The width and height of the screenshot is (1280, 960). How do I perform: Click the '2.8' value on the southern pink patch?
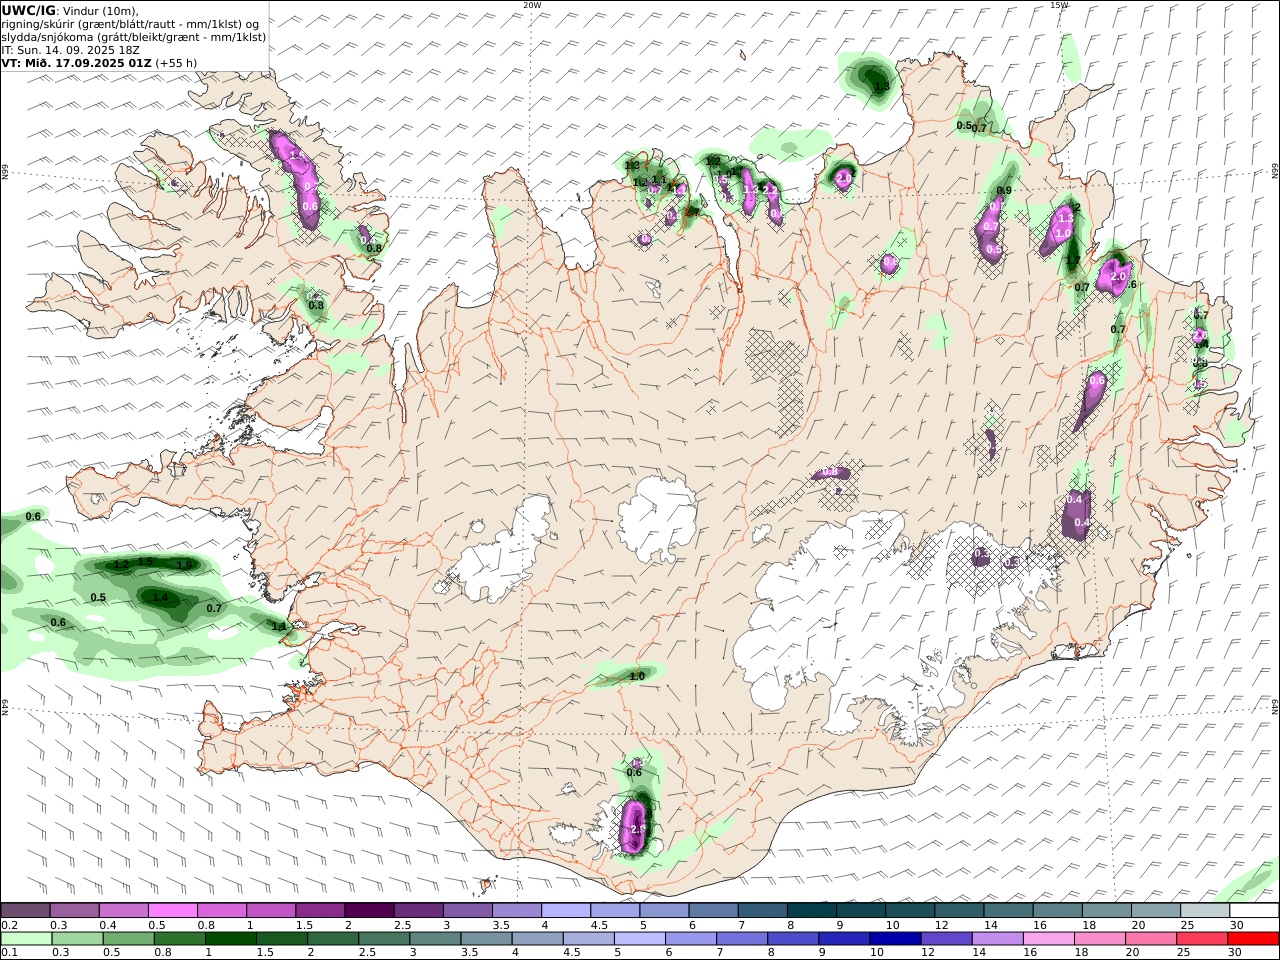pyautogui.click(x=639, y=830)
